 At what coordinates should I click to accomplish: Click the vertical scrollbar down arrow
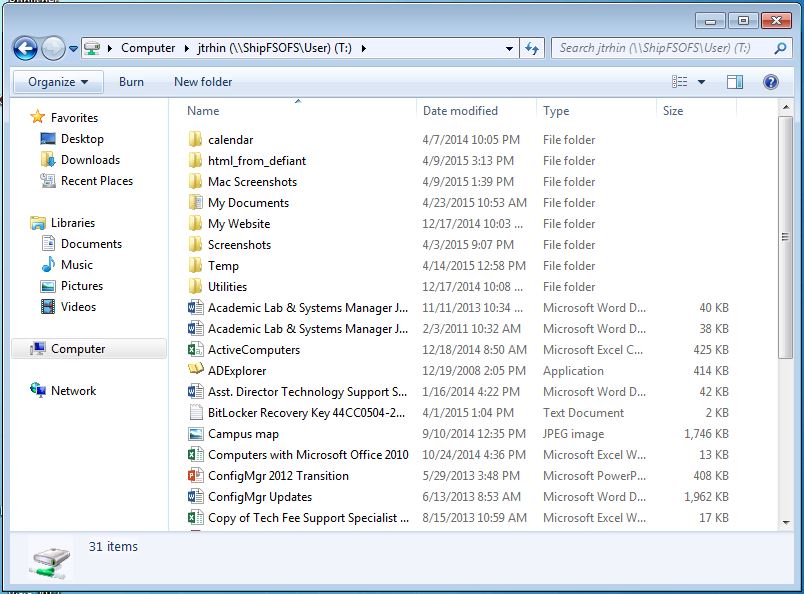tap(787, 522)
